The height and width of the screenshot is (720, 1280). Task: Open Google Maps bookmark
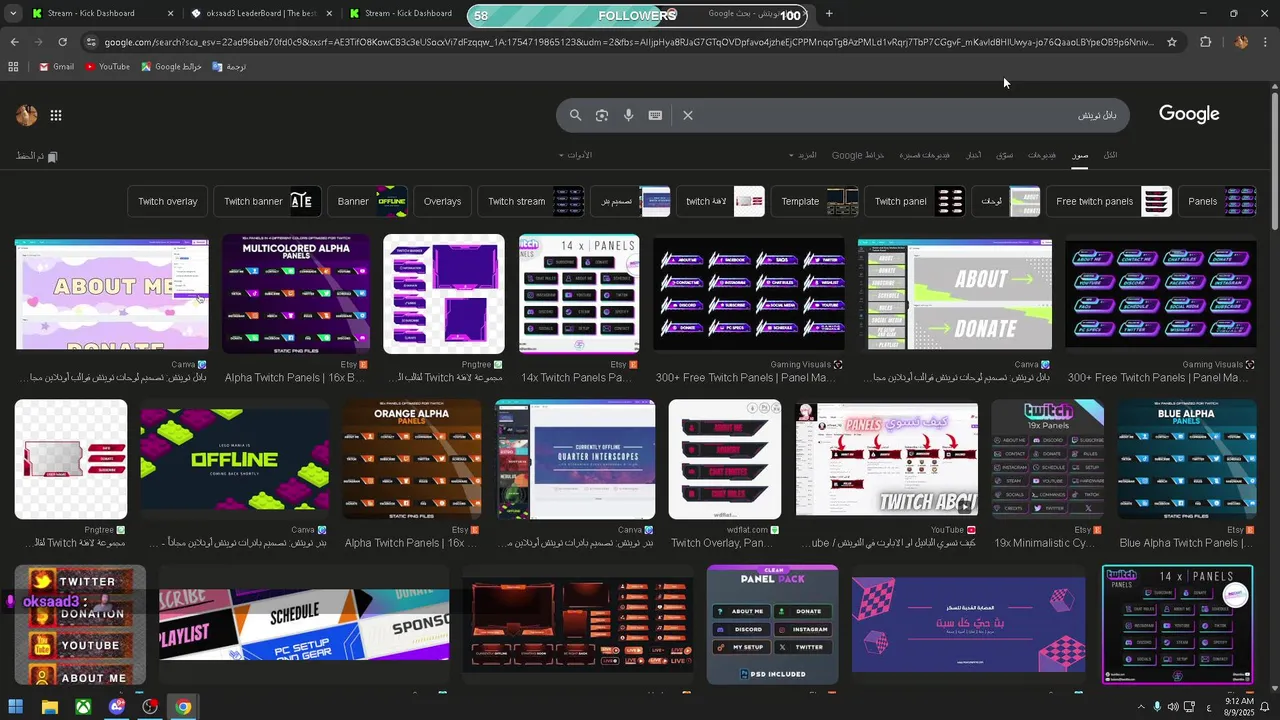(172, 67)
